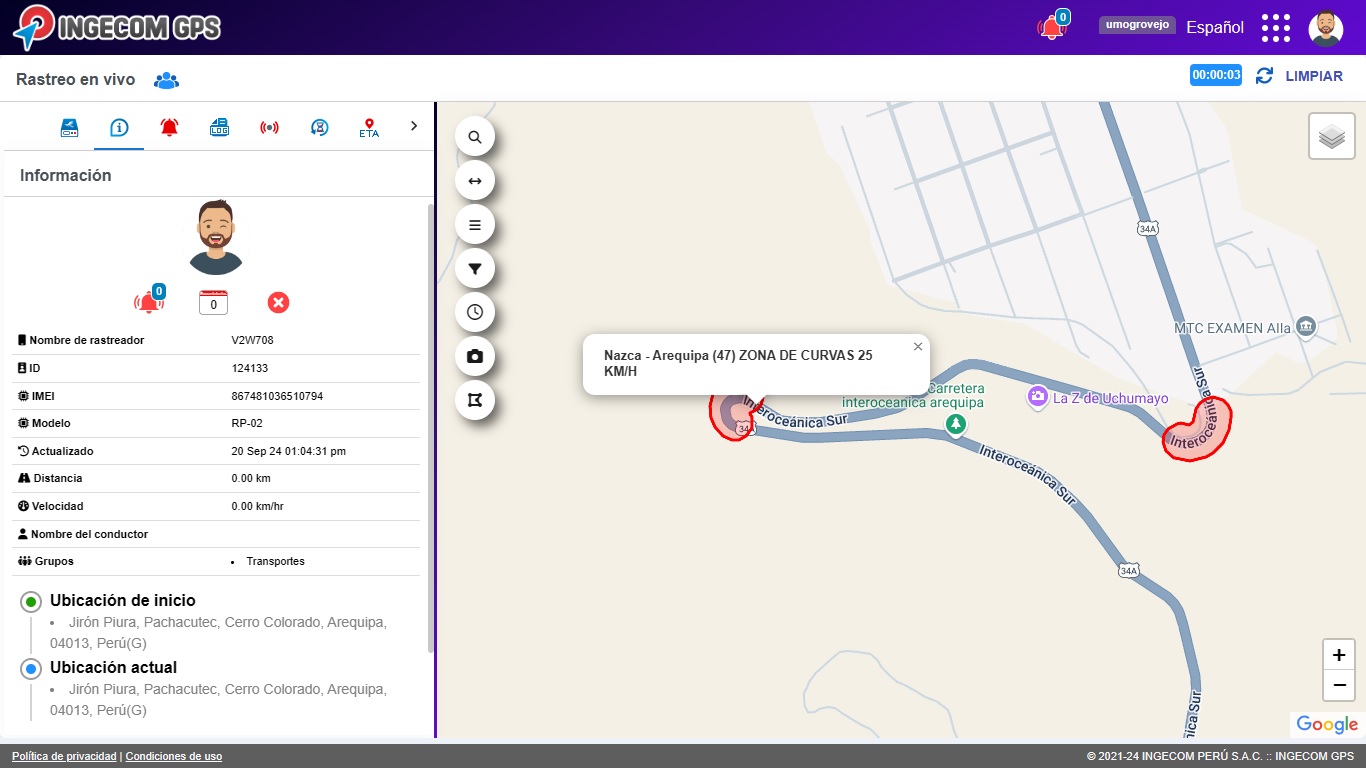Open the hourglass history tab icon
This screenshot has width=1366, height=768.
(x=319, y=127)
